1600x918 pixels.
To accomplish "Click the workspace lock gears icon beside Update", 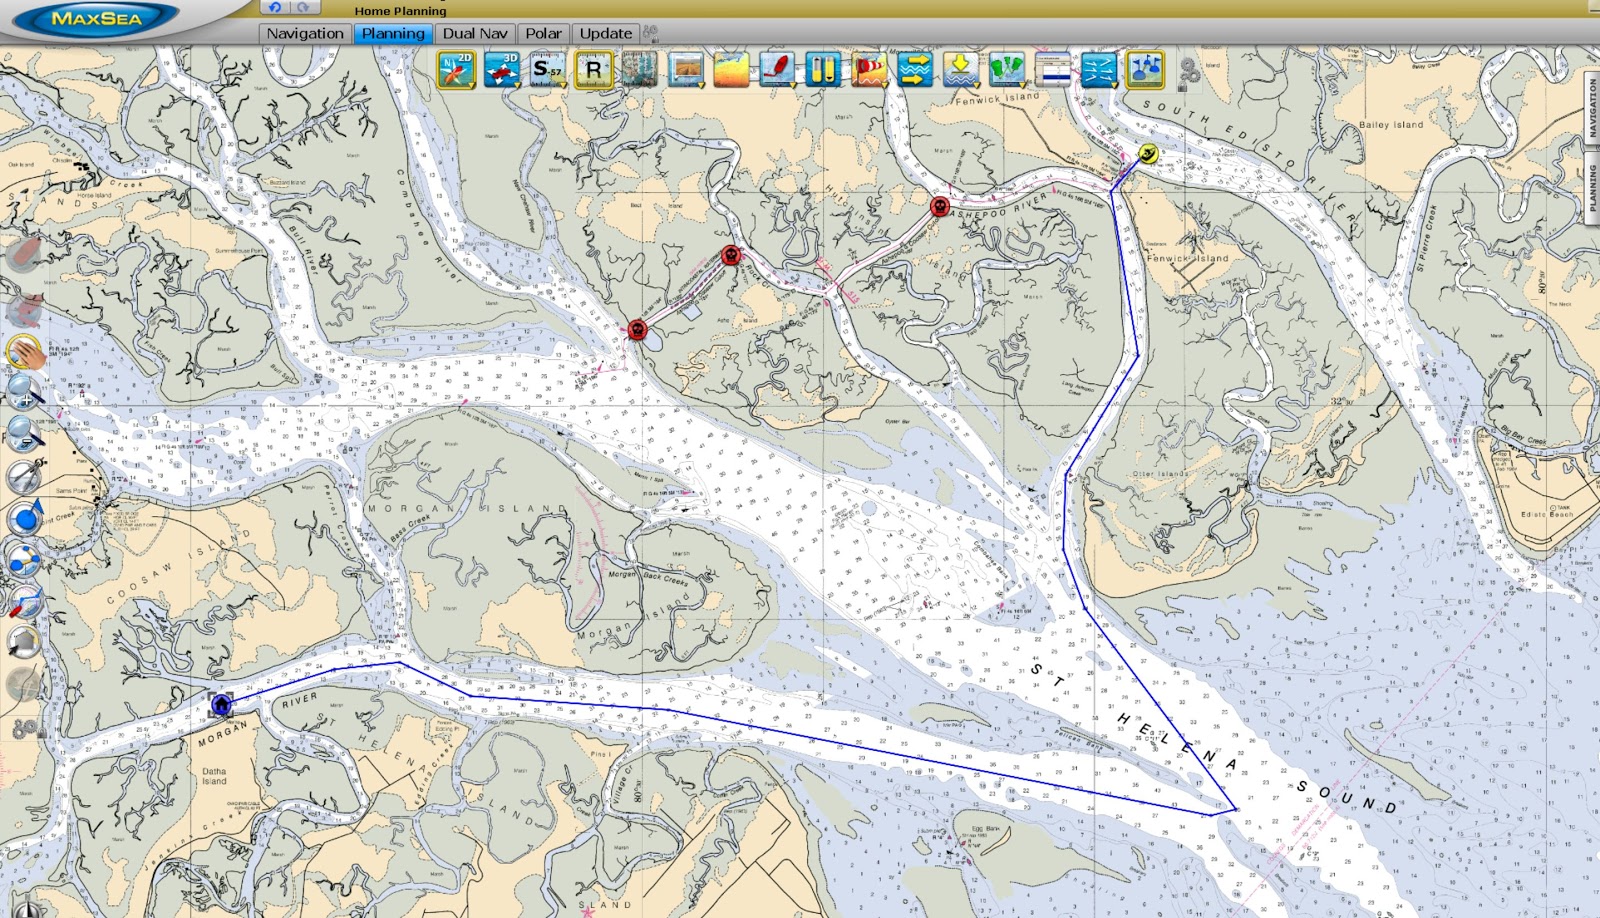I will [651, 34].
